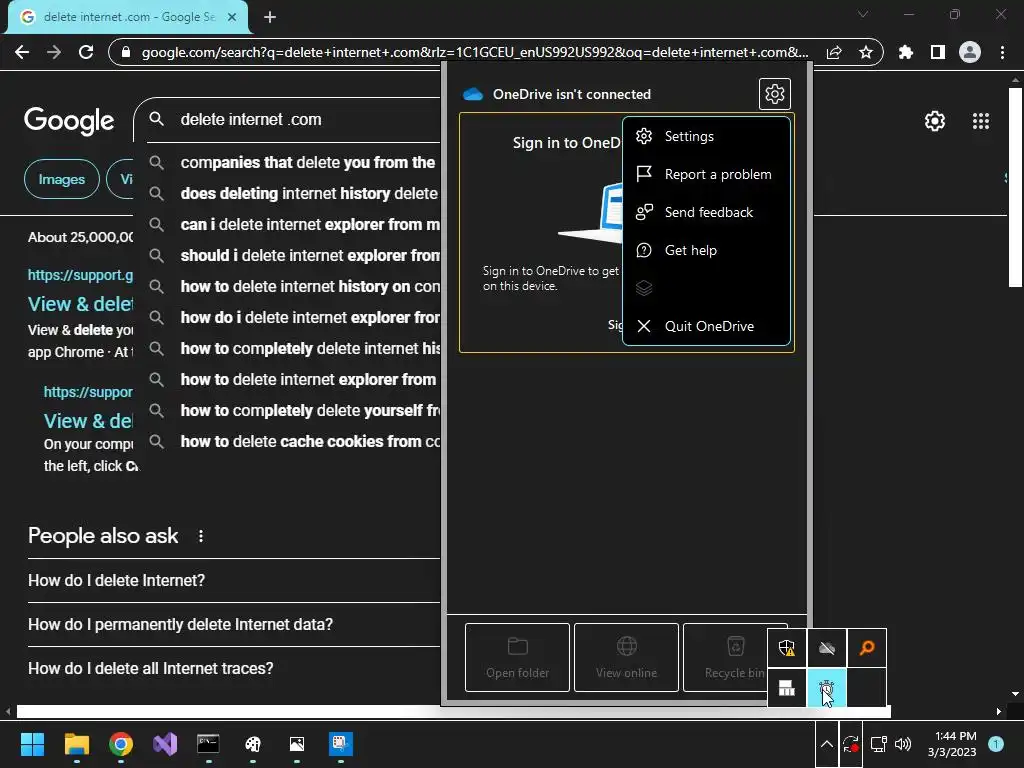Open the terminal window from taskbar
This screenshot has height=768, width=1024.
(x=208, y=744)
